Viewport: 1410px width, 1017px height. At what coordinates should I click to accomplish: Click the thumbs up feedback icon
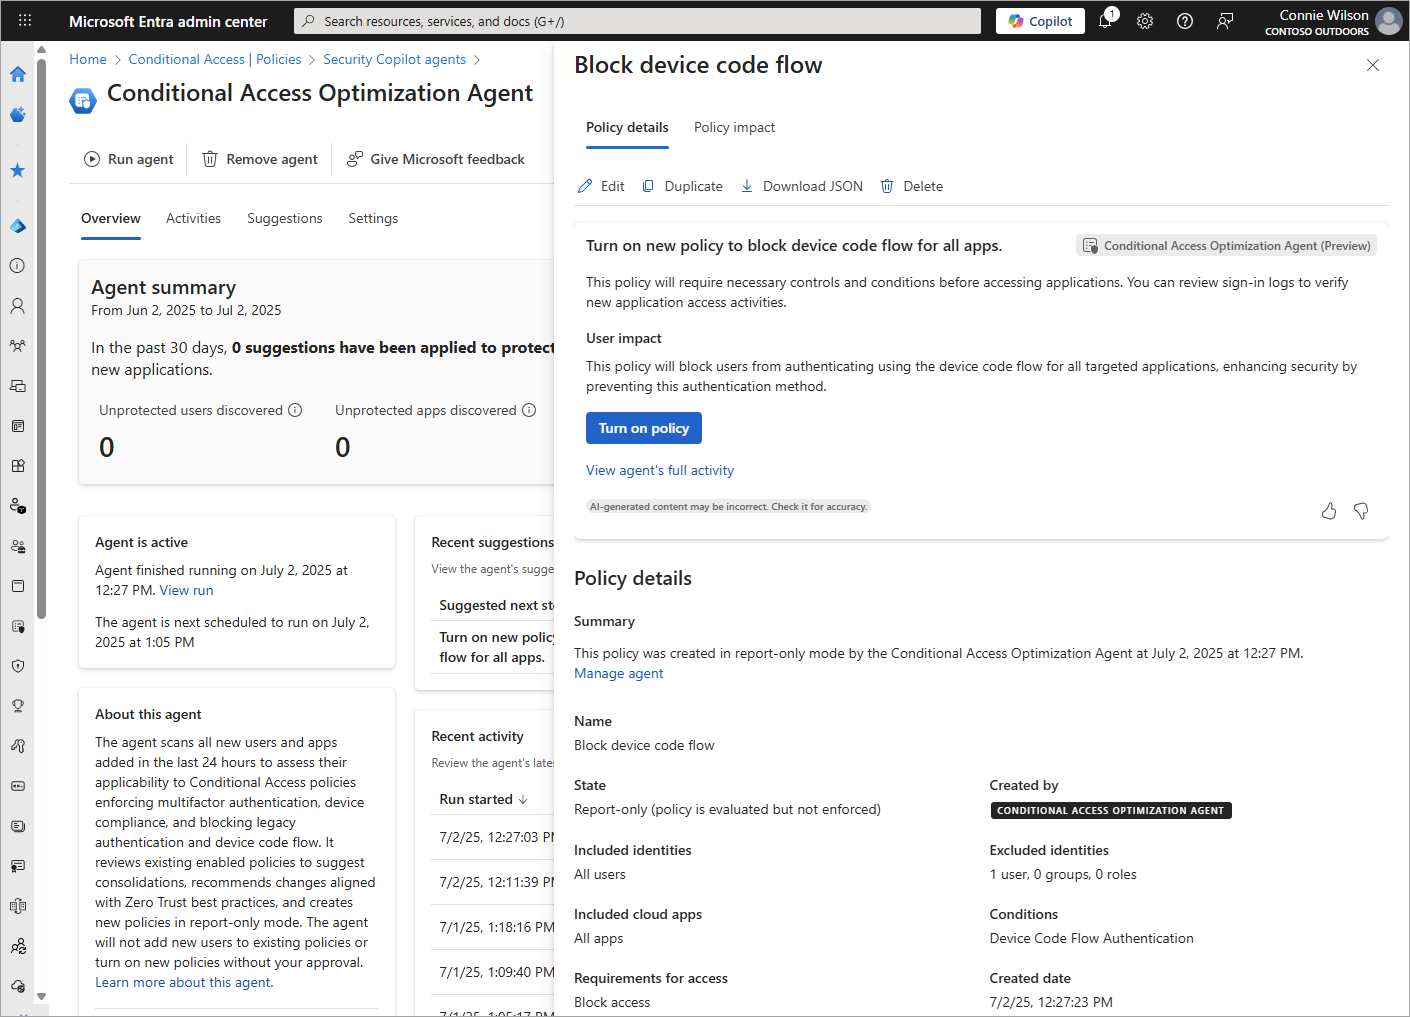pyautogui.click(x=1329, y=511)
